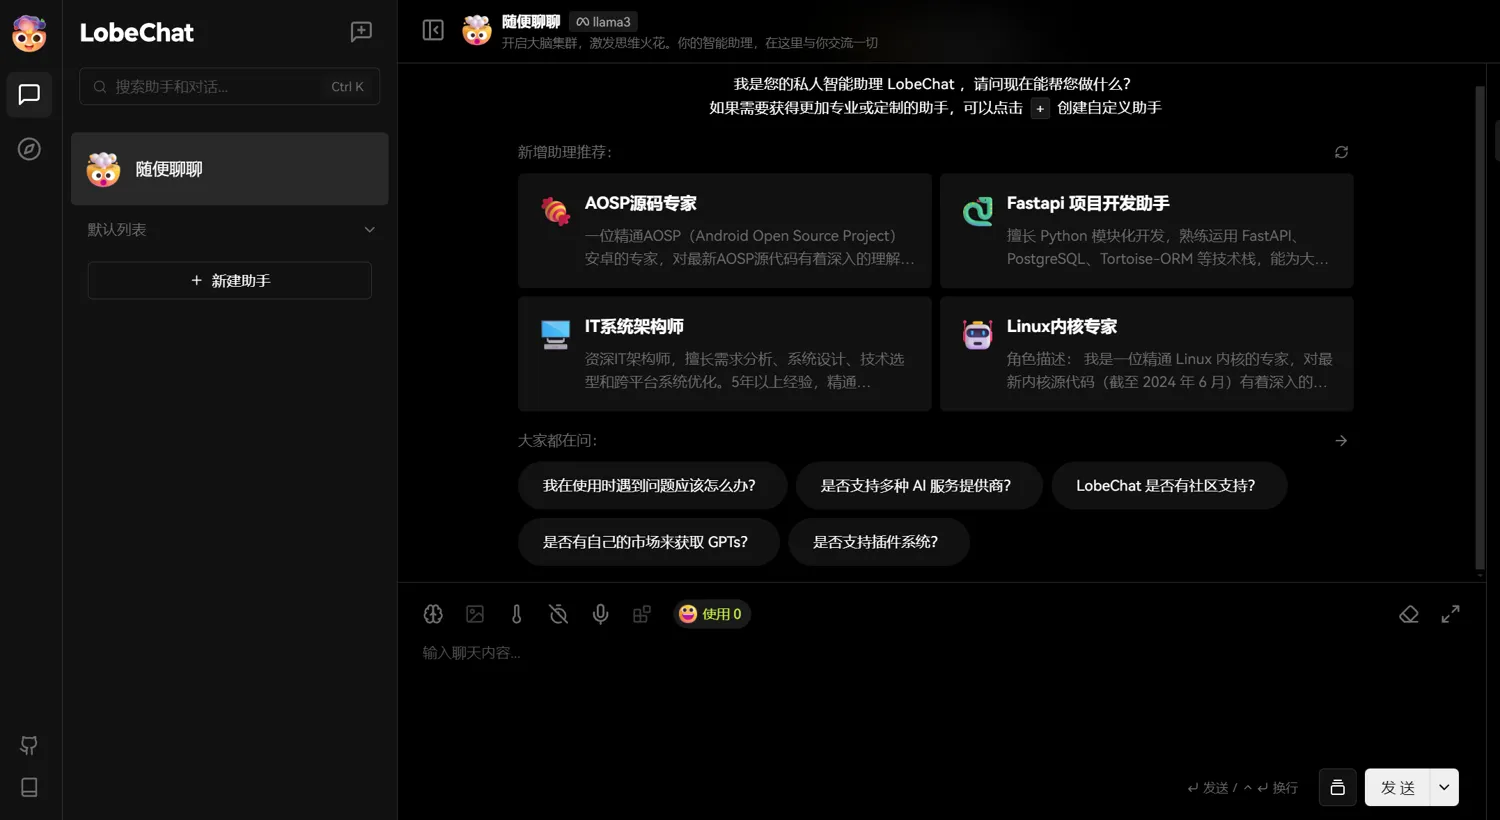
Task: Click the 随便聊聊 chat header title
Action: coord(531,22)
